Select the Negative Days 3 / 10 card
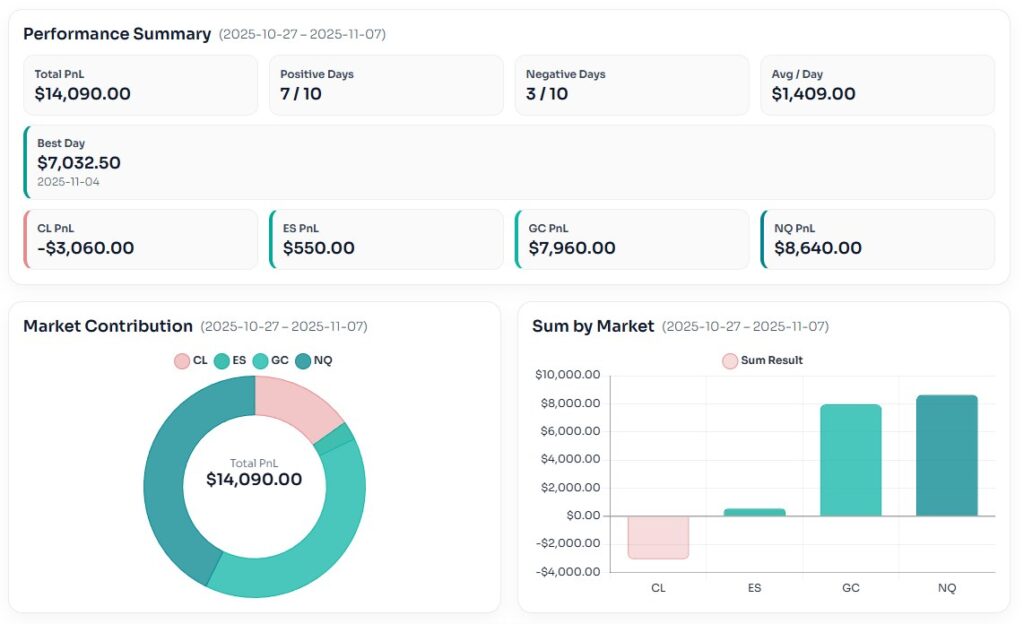The height and width of the screenshot is (624, 1024). 631,85
